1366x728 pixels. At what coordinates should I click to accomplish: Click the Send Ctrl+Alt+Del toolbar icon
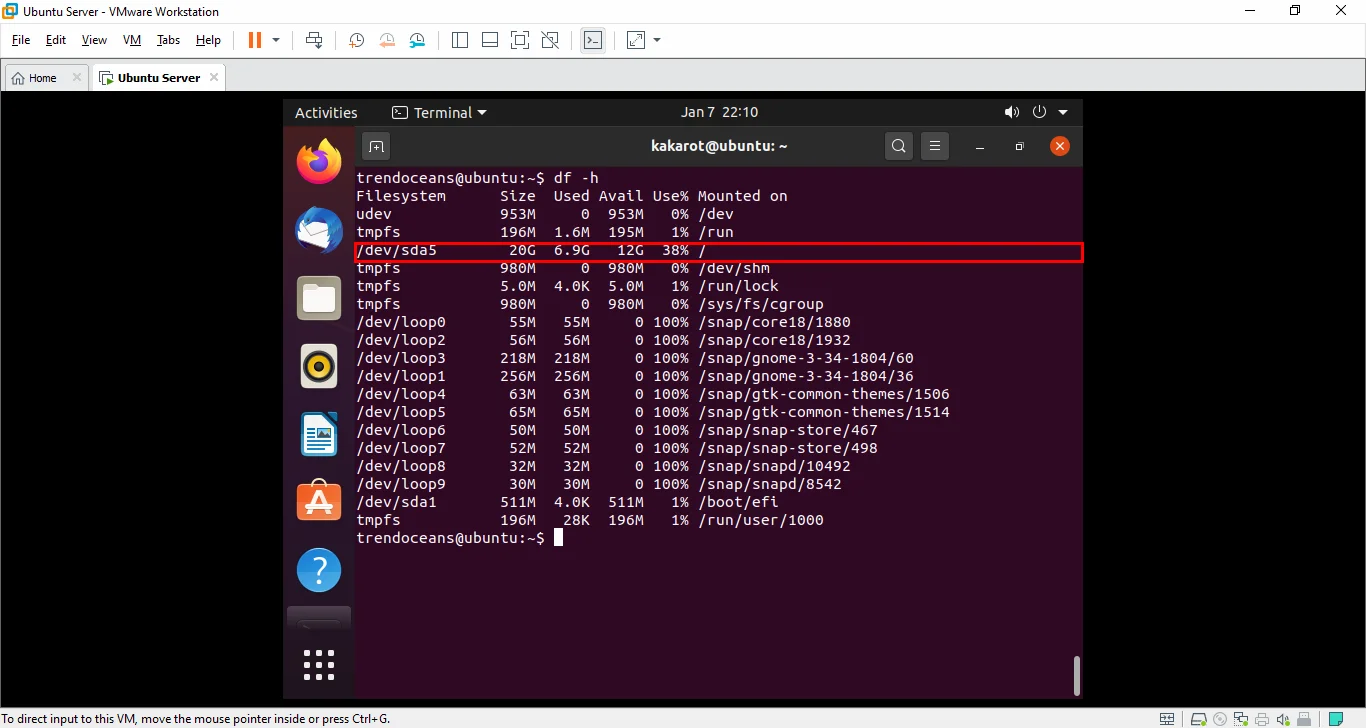314,40
